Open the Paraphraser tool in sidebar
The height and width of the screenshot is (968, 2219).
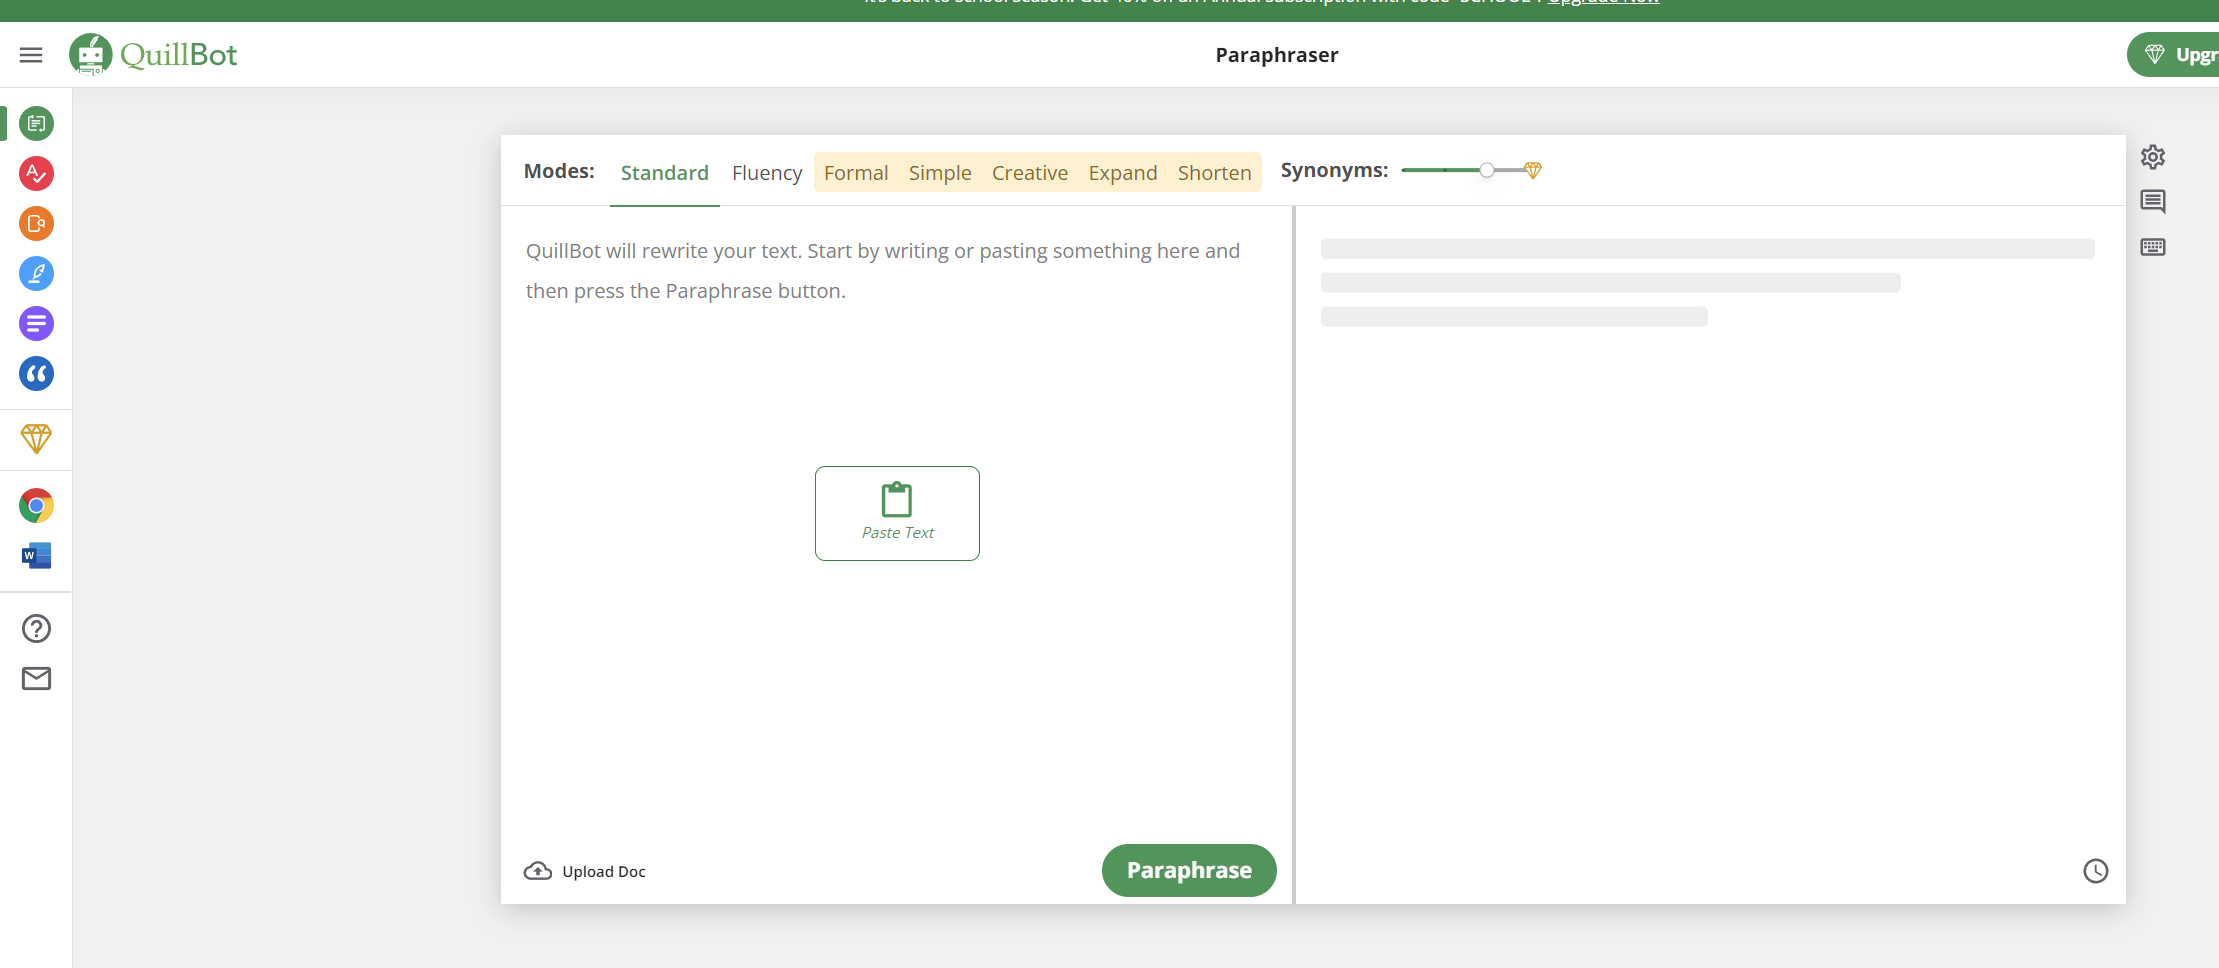[36, 124]
